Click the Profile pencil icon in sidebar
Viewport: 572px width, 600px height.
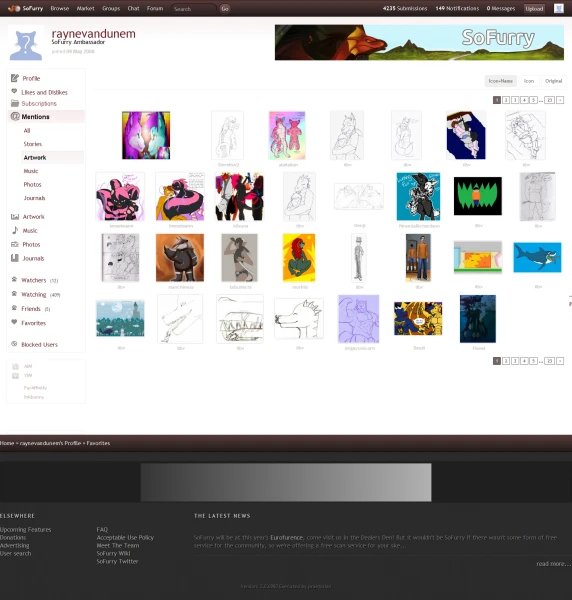(15, 78)
